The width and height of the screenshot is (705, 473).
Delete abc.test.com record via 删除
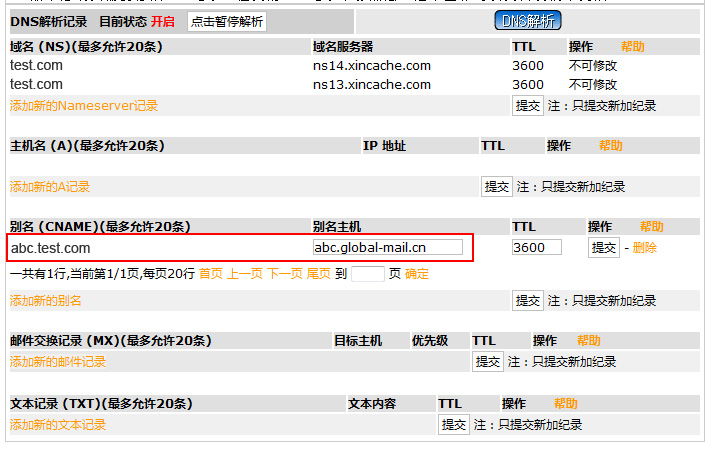coord(645,248)
